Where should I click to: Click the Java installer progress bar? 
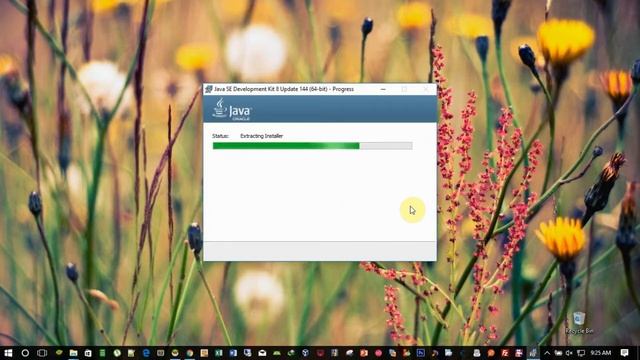[x=312, y=146]
